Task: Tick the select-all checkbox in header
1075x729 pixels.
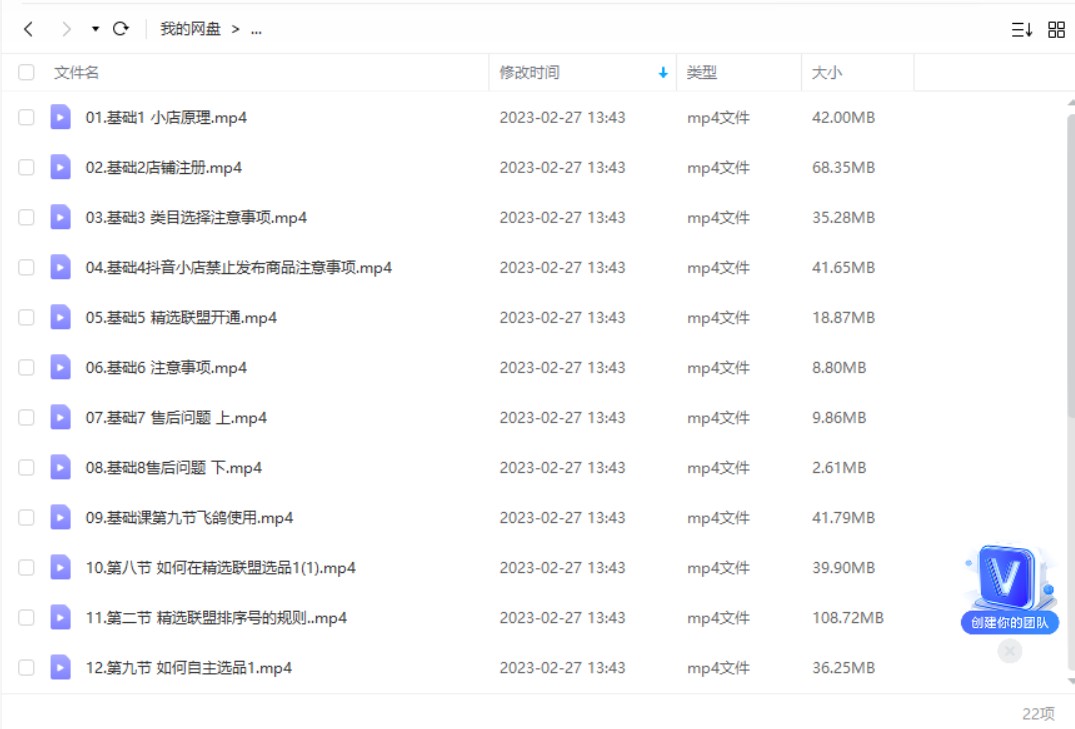Action: [26, 72]
